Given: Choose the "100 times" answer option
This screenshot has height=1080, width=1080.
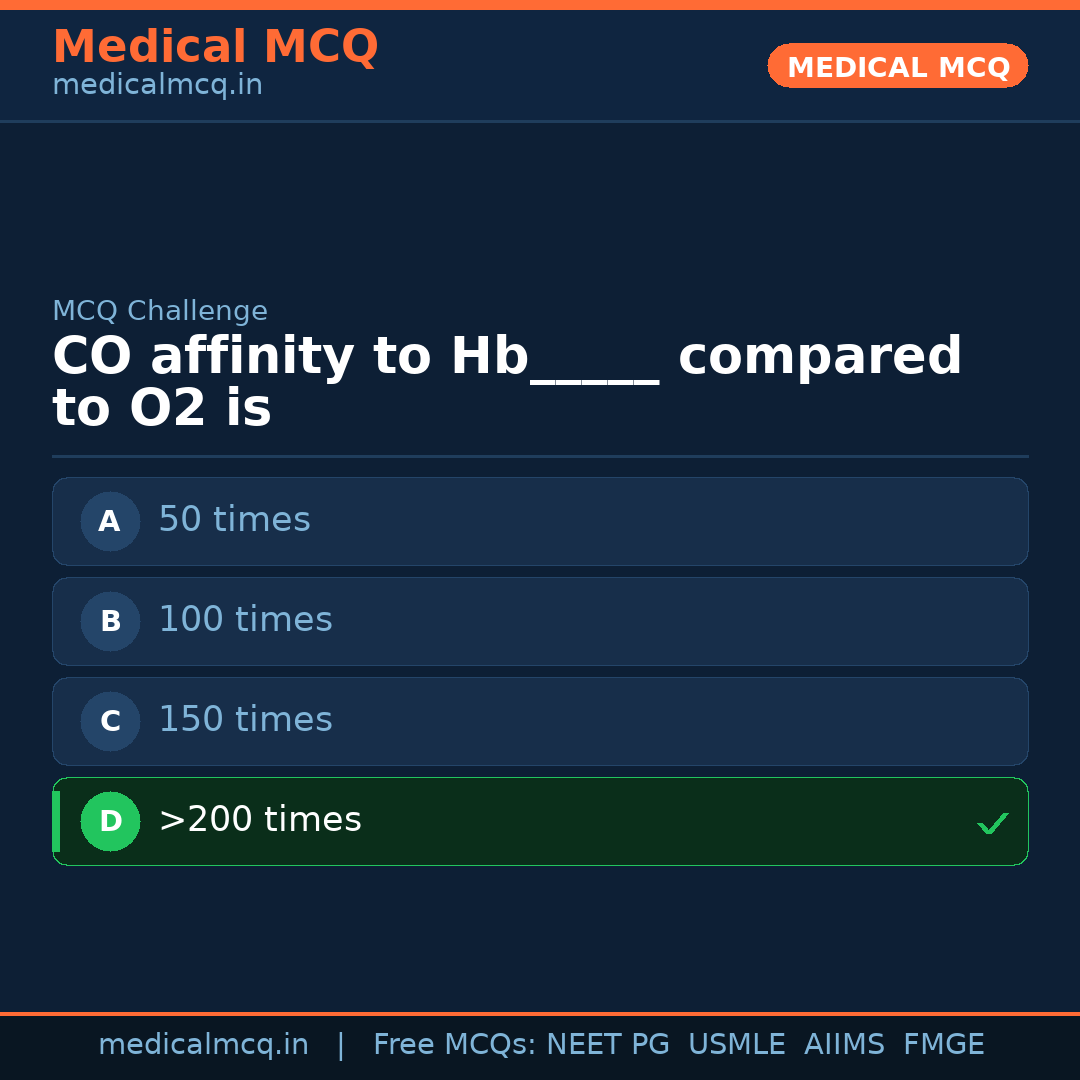Looking at the screenshot, I should pos(540,621).
